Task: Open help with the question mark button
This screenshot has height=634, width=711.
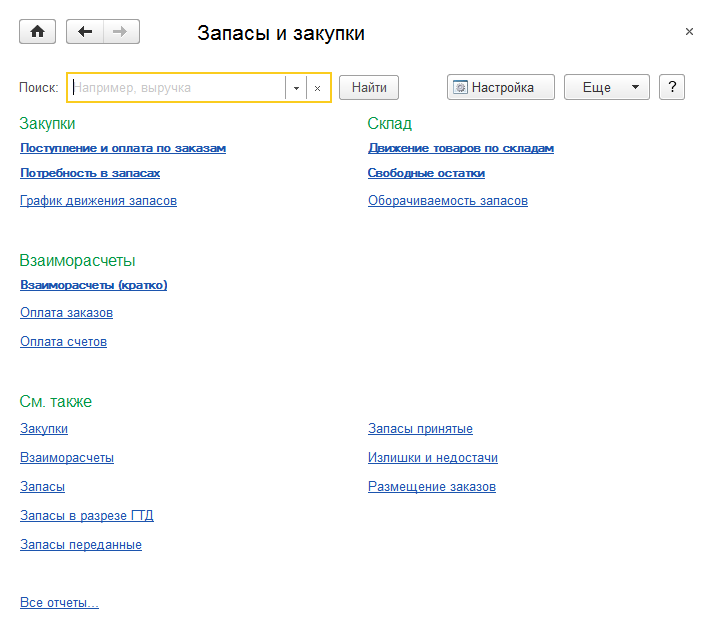Action: pos(673,87)
